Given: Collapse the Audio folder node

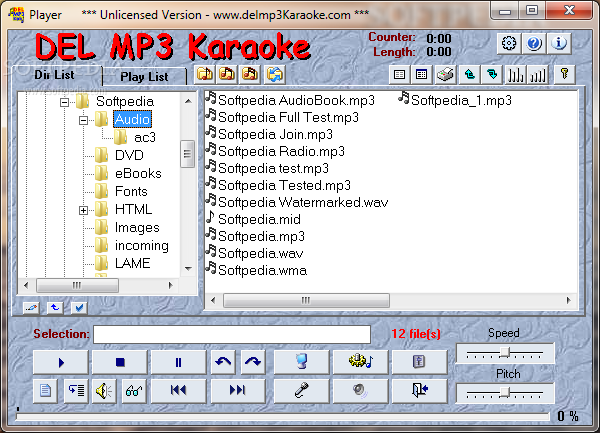Looking at the screenshot, I should pos(83,120).
